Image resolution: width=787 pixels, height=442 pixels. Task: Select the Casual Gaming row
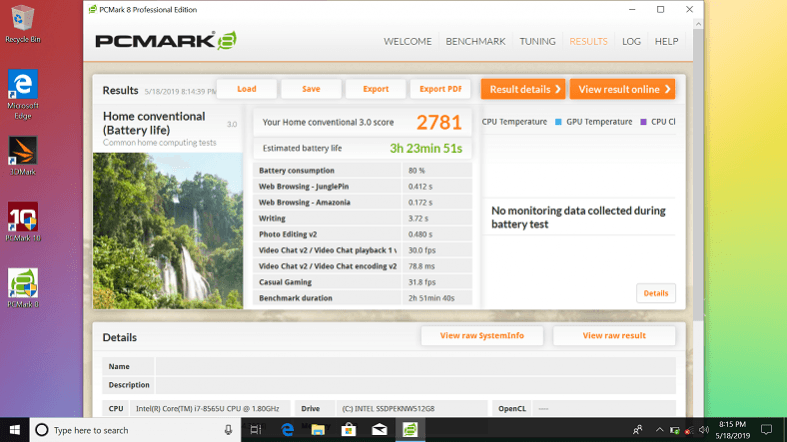[x=362, y=282]
